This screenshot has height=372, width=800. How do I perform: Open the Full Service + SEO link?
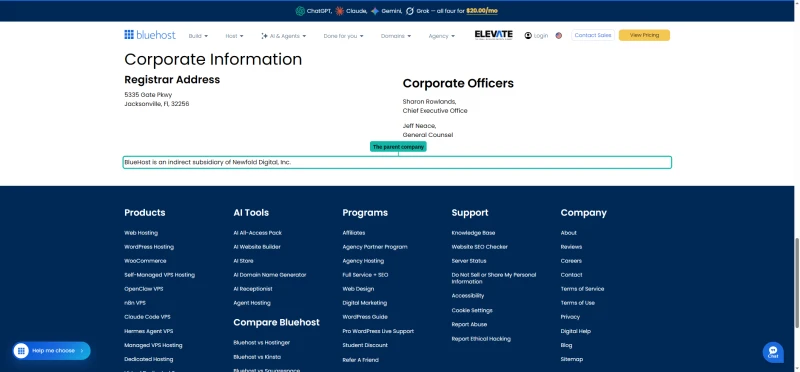pyautogui.click(x=365, y=275)
